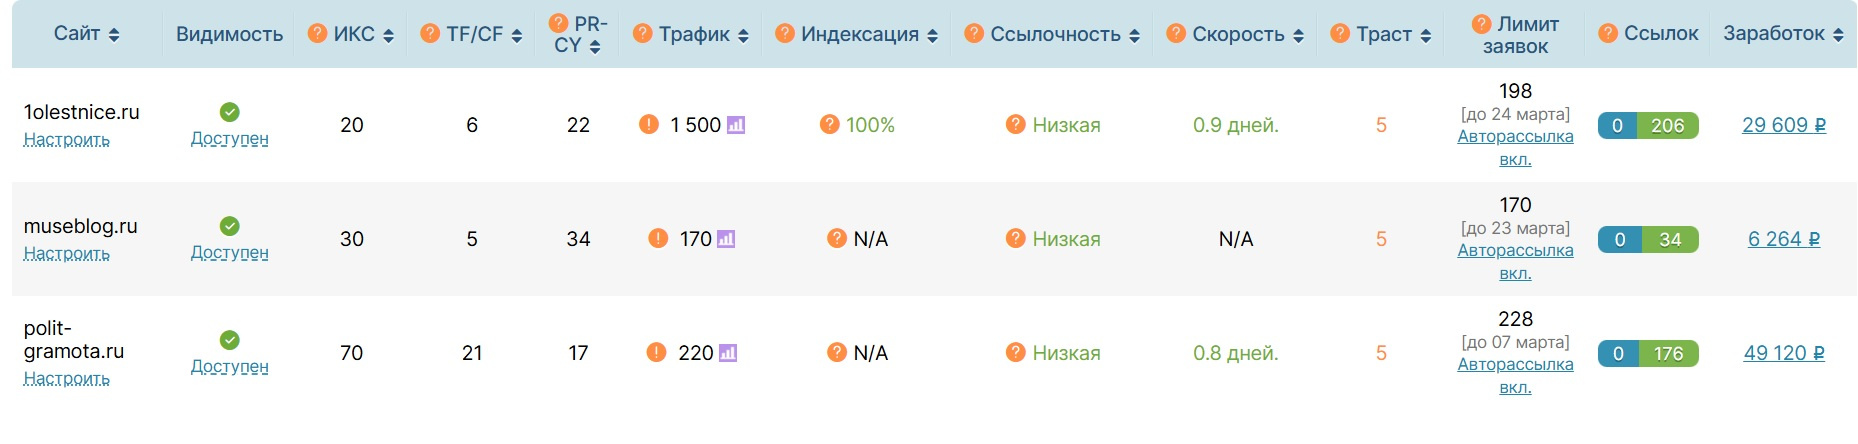Sort by Трафик column arrows
This screenshot has width=1858, height=444.
743,36
